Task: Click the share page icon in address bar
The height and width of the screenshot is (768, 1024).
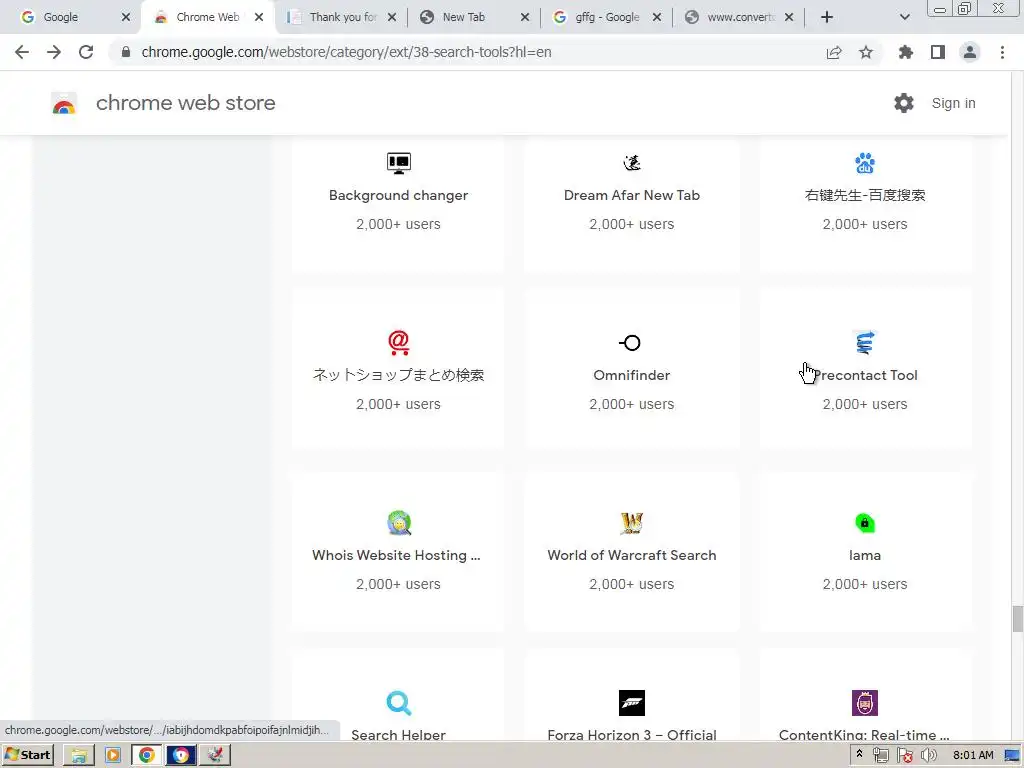Action: (834, 52)
